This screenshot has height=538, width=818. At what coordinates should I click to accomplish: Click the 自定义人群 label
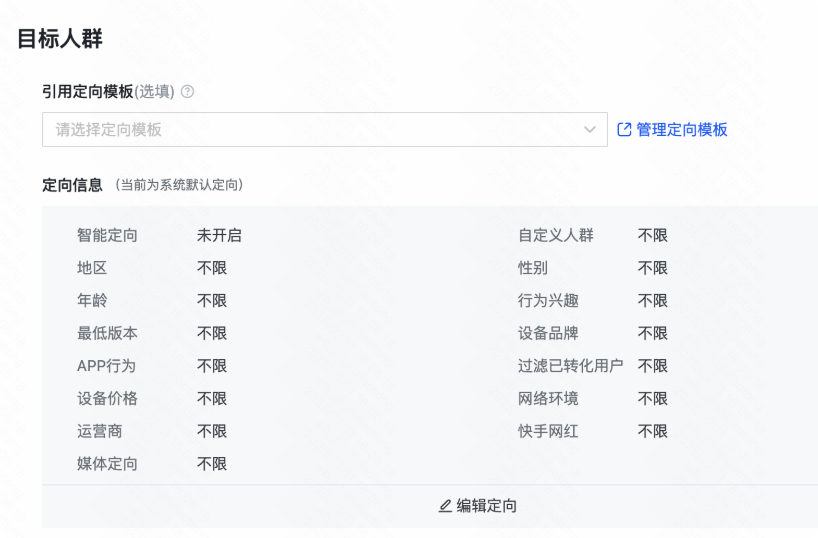[556, 235]
